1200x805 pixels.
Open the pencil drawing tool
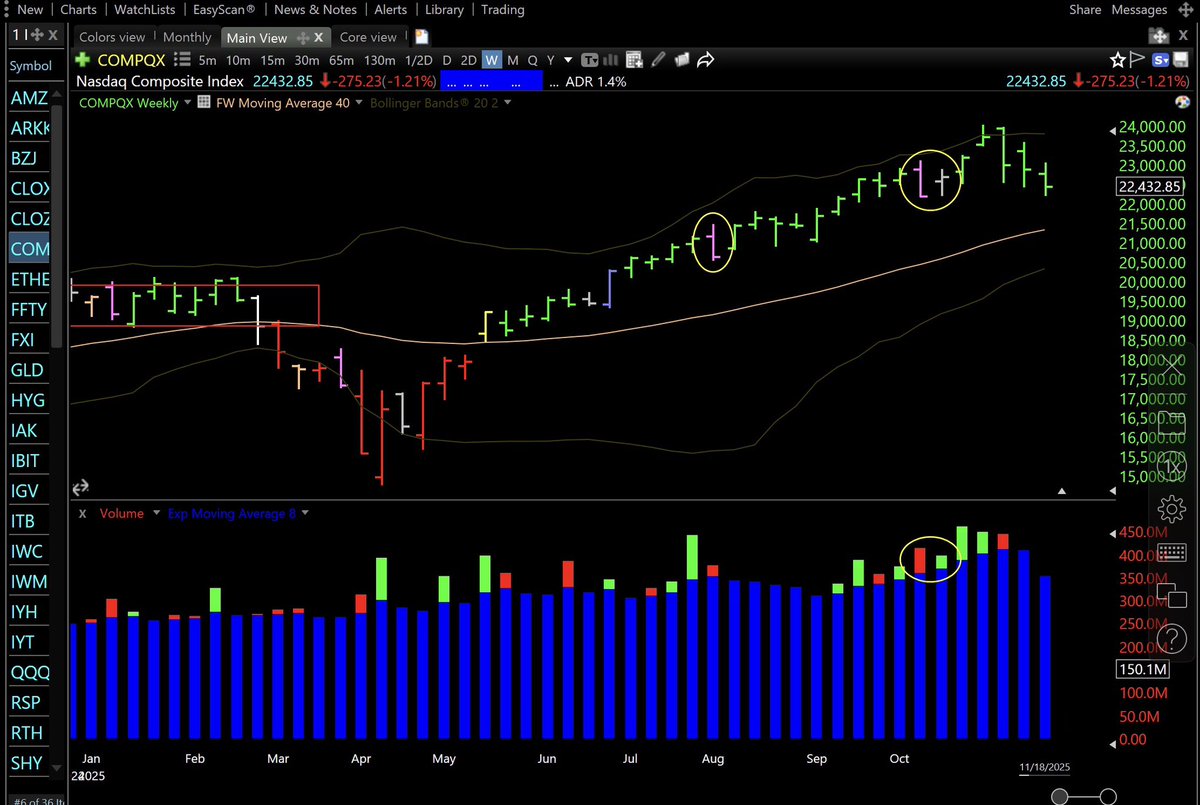point(658,59)
